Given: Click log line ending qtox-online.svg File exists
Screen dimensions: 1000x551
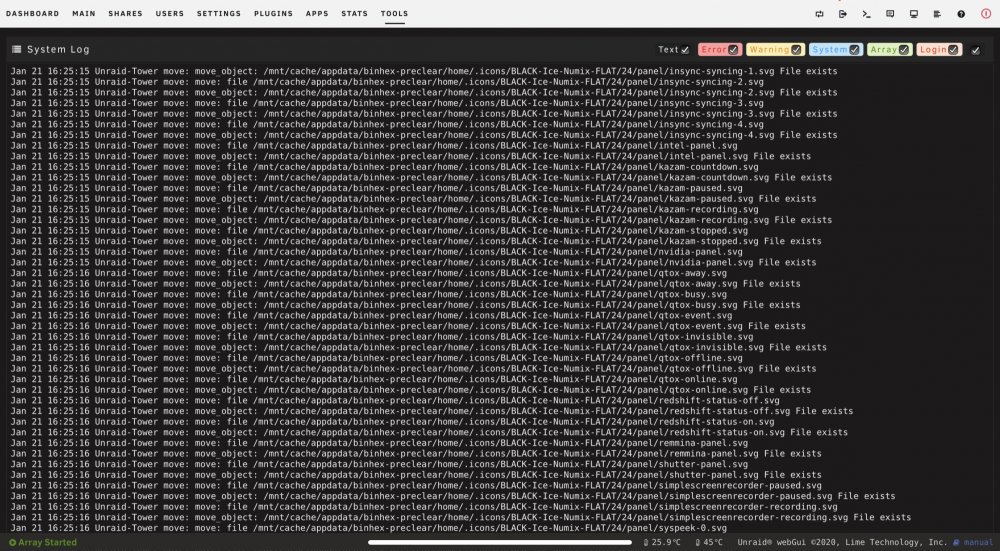Looking at the screenshot, I should 411,390.
